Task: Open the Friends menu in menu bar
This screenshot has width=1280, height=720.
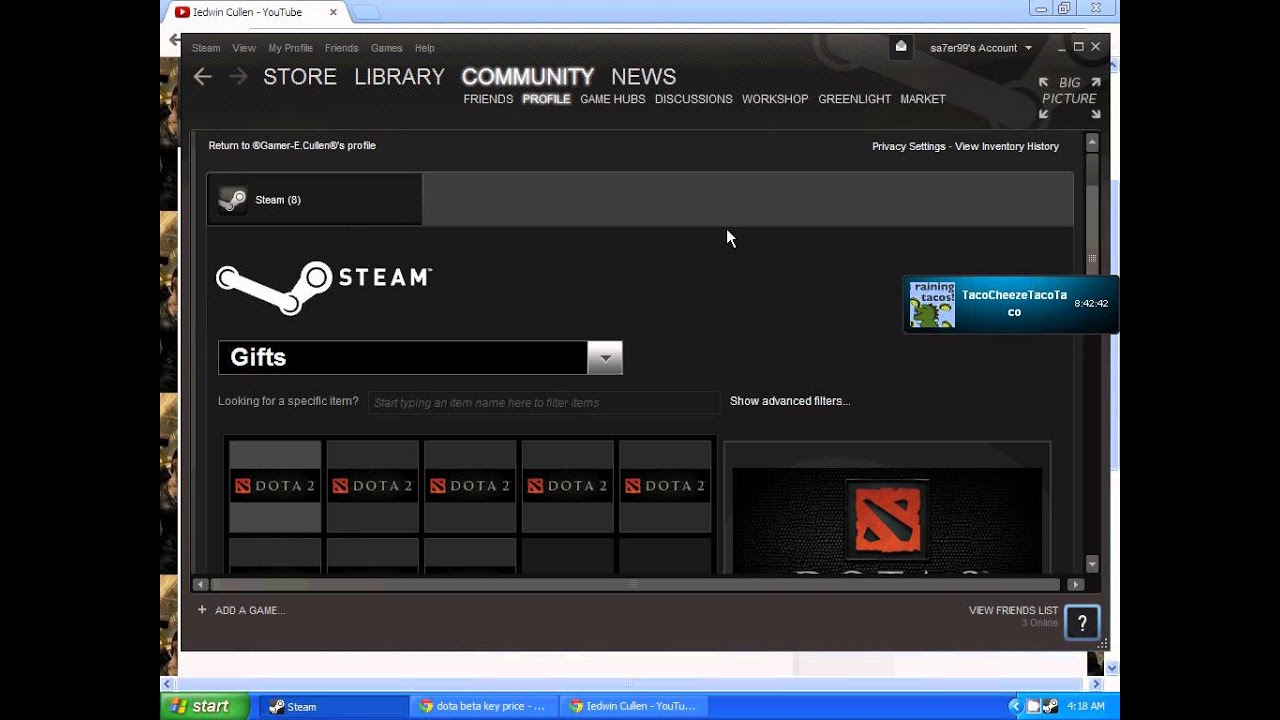Action: pyautogui.click(x=341, y=48)
